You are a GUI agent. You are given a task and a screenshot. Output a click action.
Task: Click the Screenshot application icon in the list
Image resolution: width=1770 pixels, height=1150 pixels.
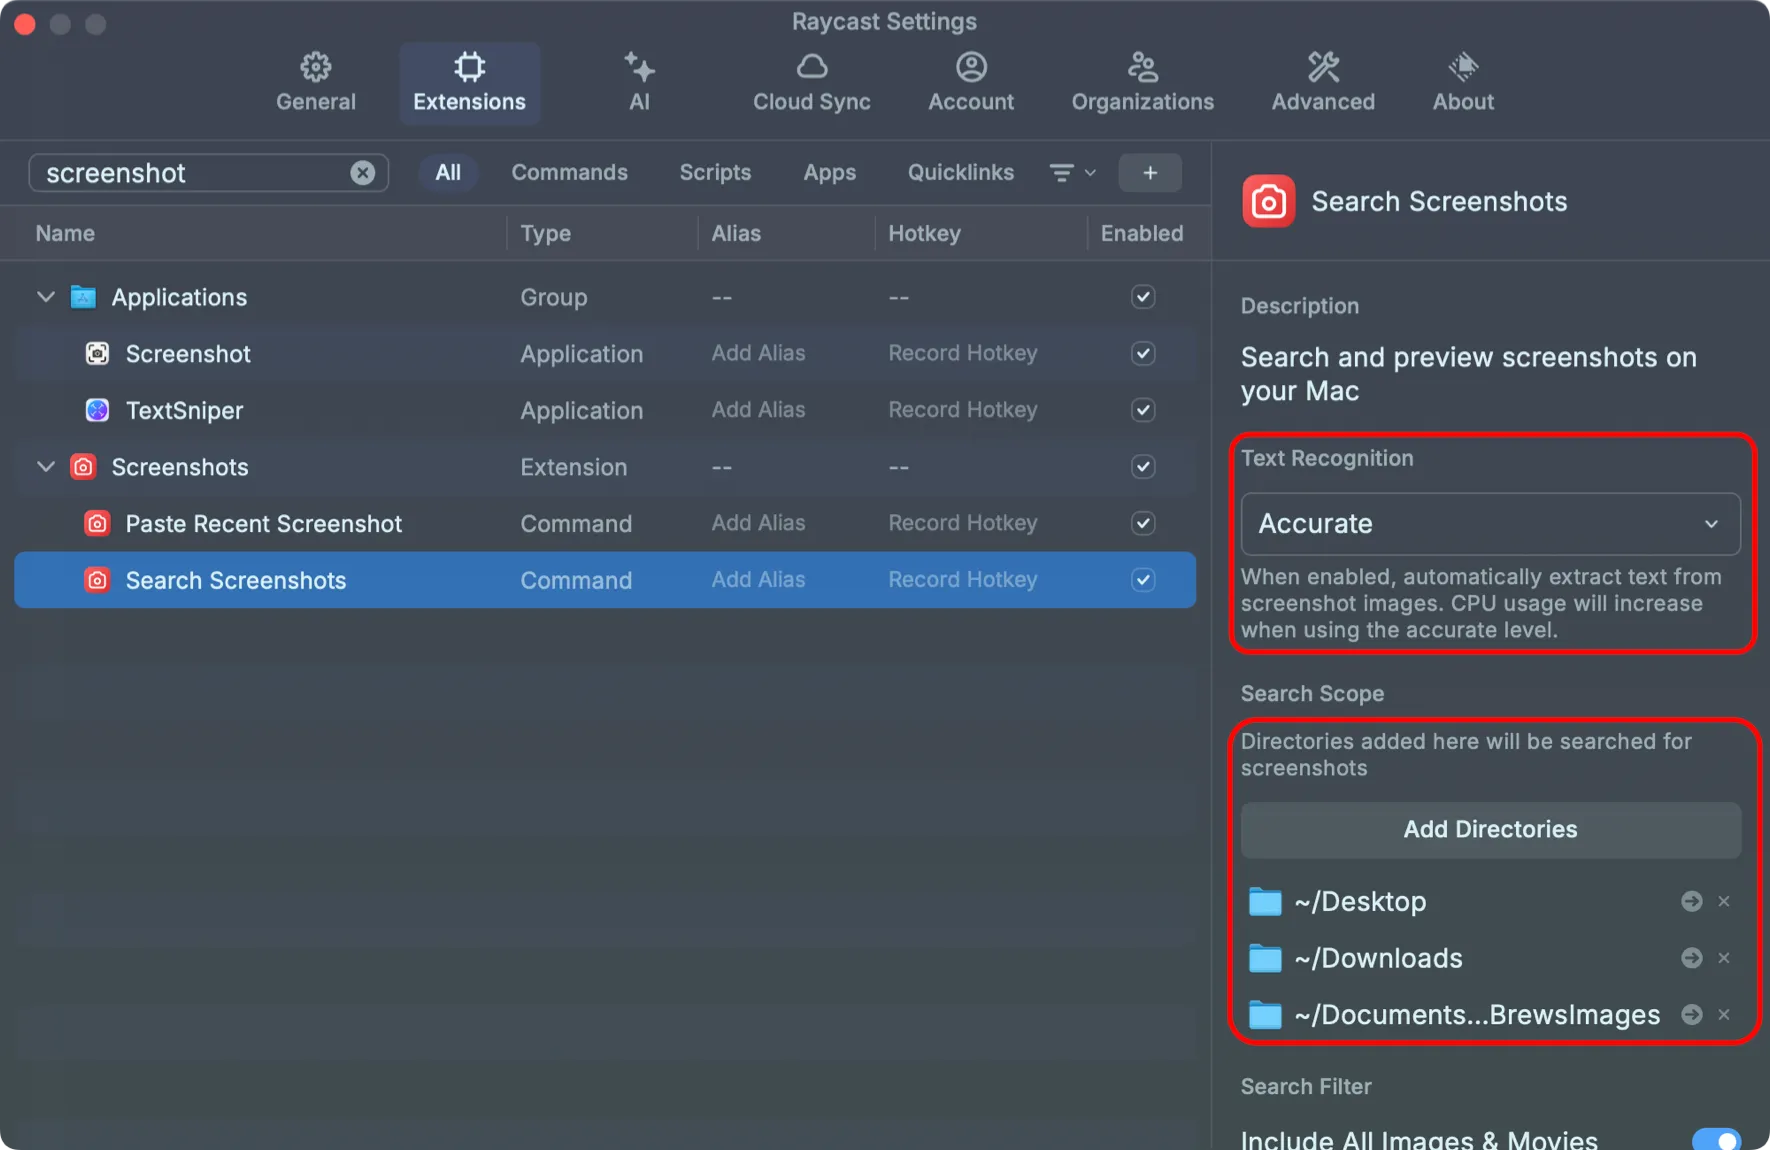97,353
